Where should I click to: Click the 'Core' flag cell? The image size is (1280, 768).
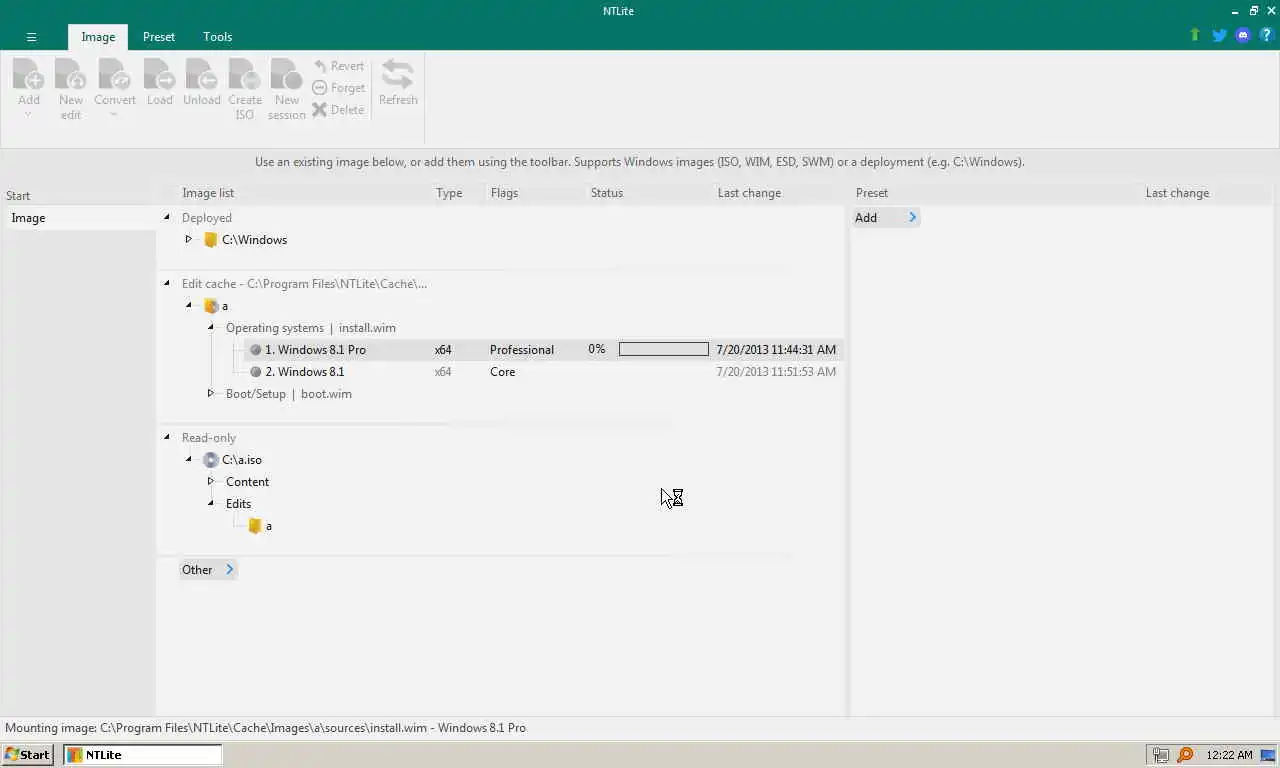(x=503, y=372)
